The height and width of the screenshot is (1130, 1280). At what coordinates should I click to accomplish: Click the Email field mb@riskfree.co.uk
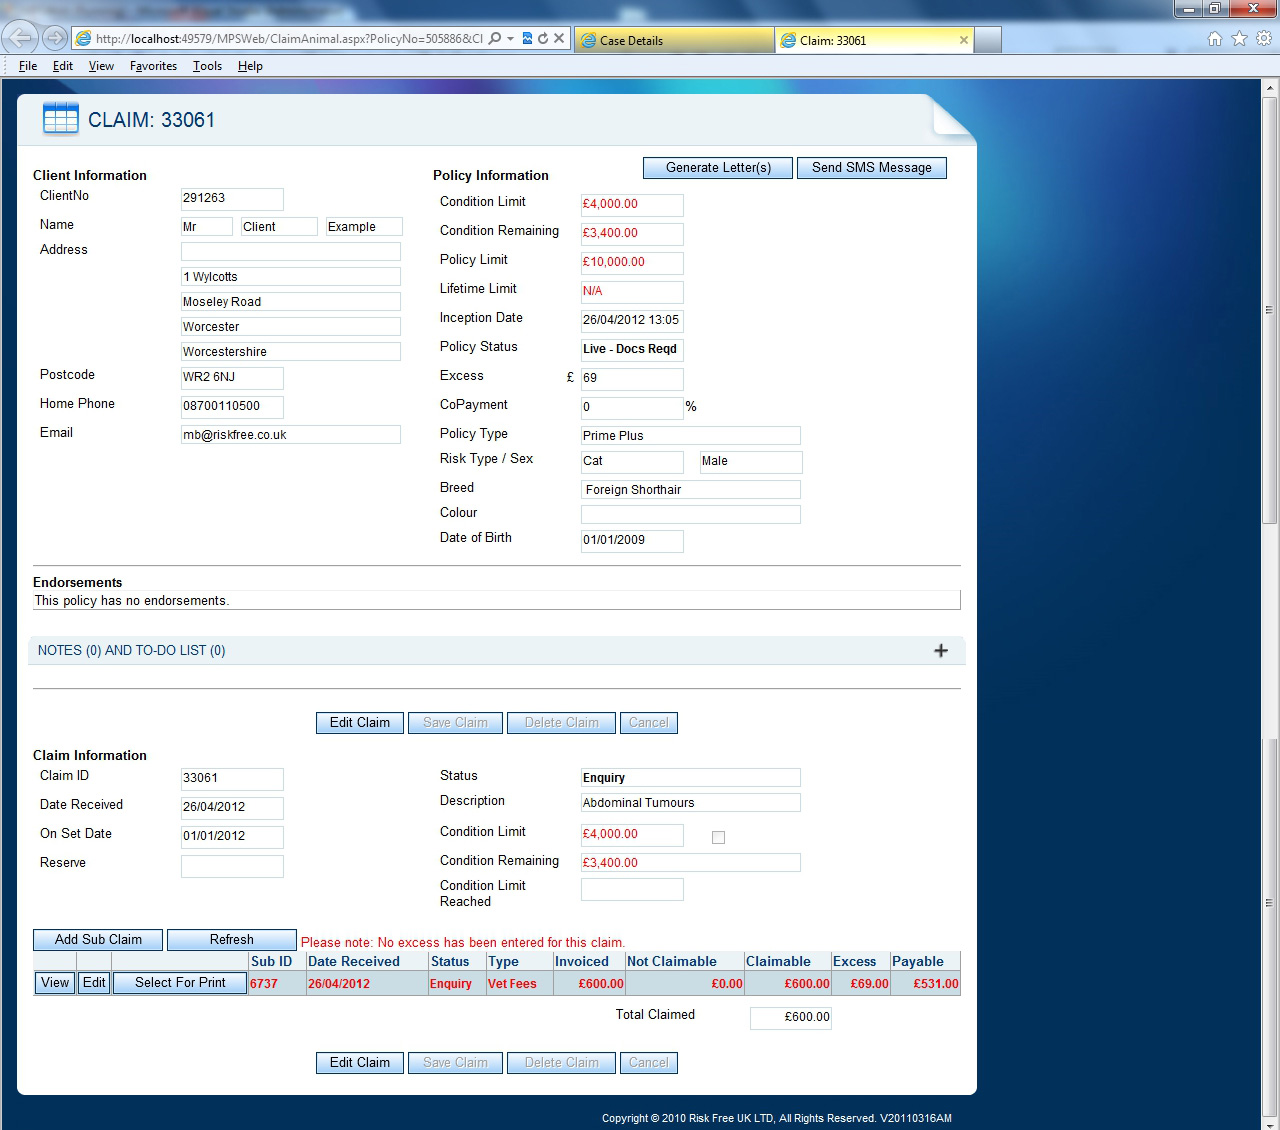291,435
